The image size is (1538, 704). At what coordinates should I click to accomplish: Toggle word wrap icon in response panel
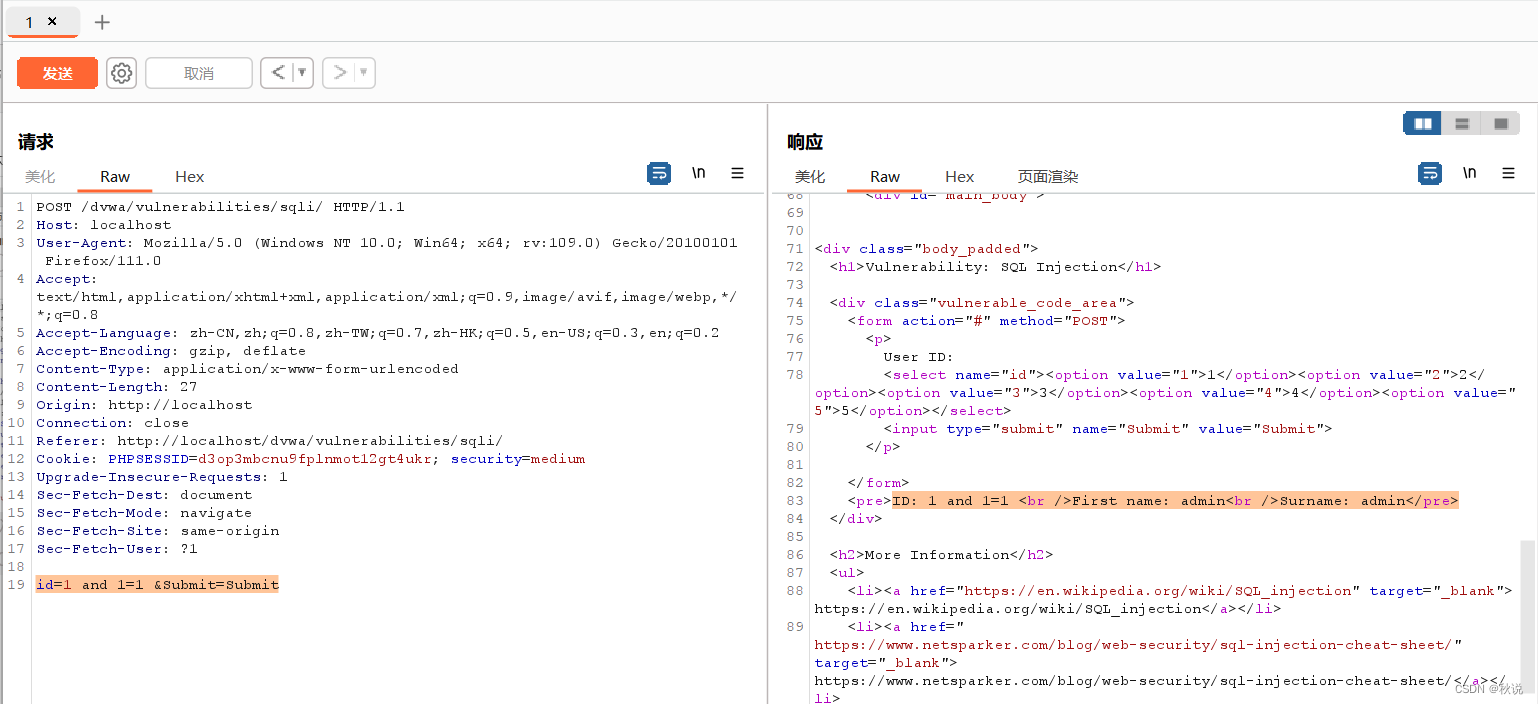(1430, 173)
